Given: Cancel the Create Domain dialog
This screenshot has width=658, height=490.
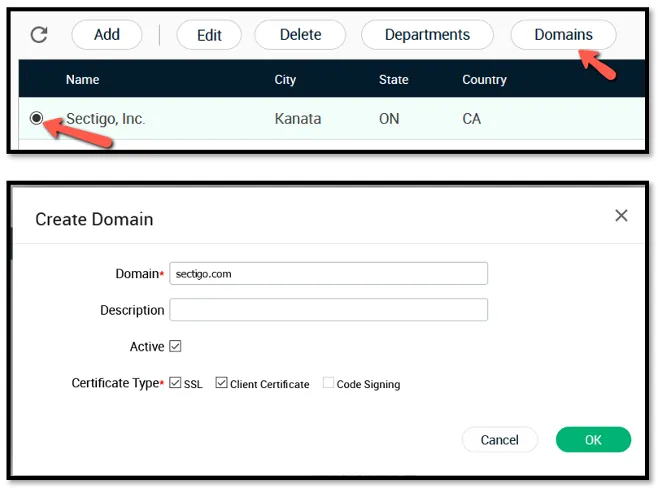Looking at the screenshot, I should [x=499, y=440].
